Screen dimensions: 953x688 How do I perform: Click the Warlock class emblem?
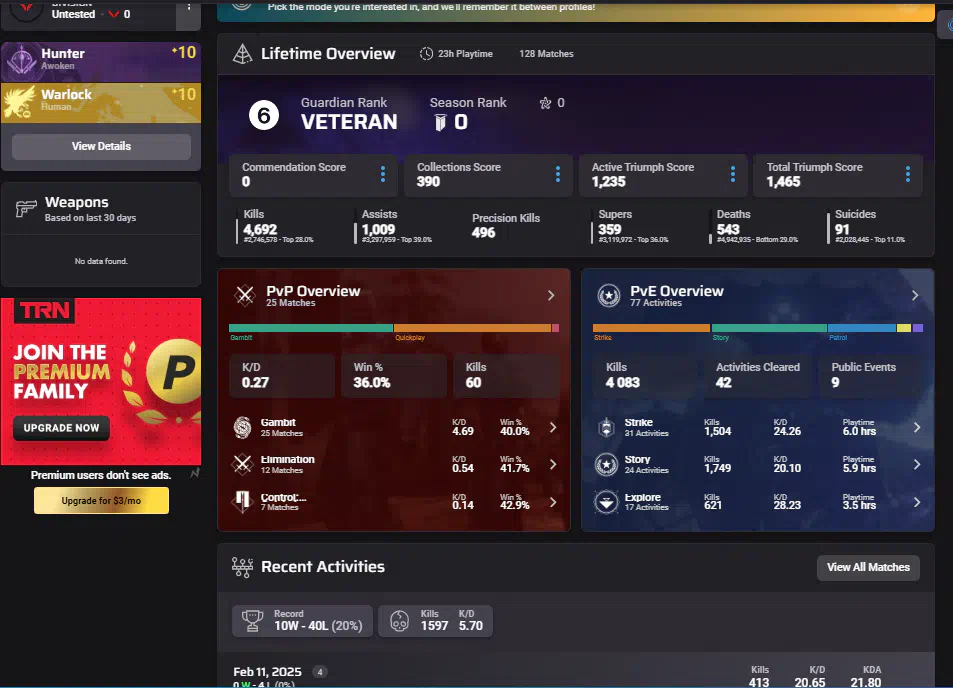pyautogui.click(x=21, y=102)
